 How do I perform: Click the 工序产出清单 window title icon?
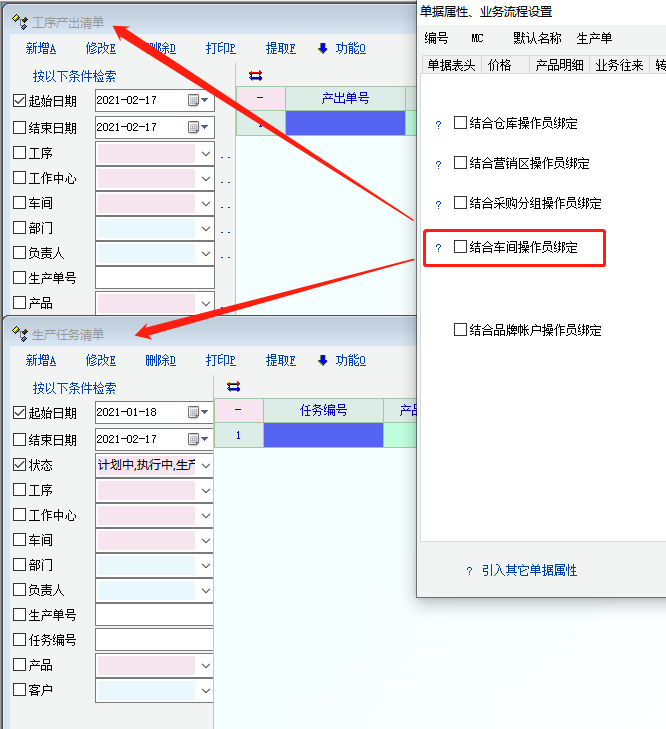[x=19, y=22]
